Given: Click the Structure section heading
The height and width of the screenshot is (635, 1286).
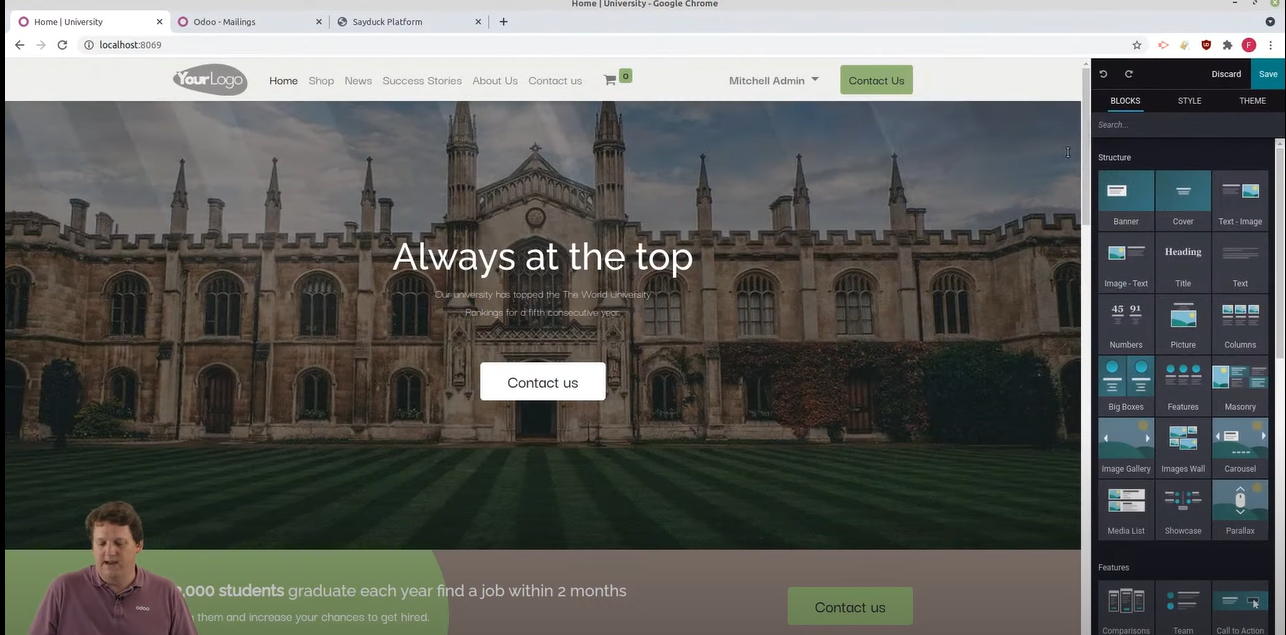Looking at the screenshot, I should point(1114,157).
